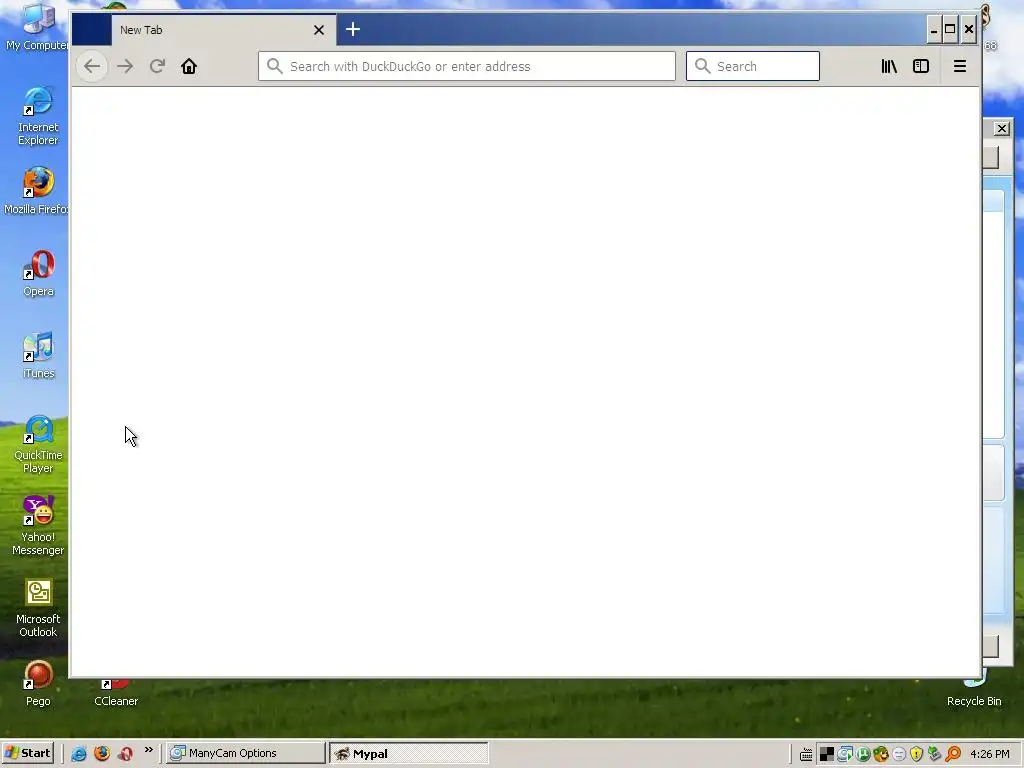
Task: Select the Recycle Bin label
Action: point(974,701)
